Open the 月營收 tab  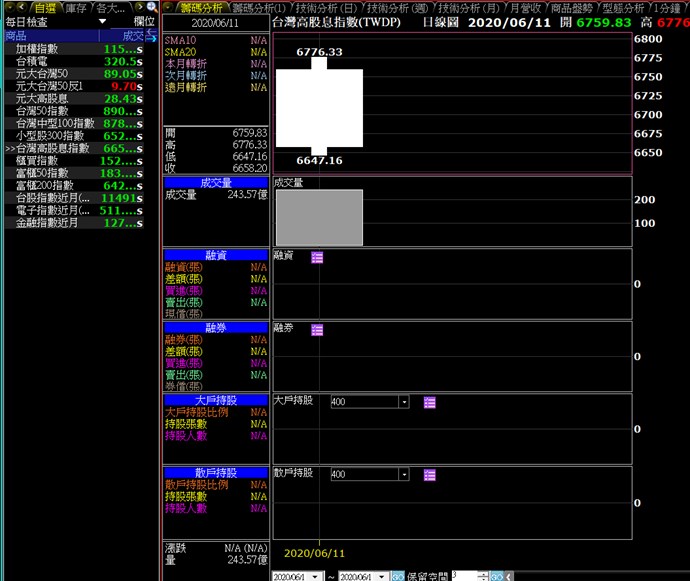point(526,7)
